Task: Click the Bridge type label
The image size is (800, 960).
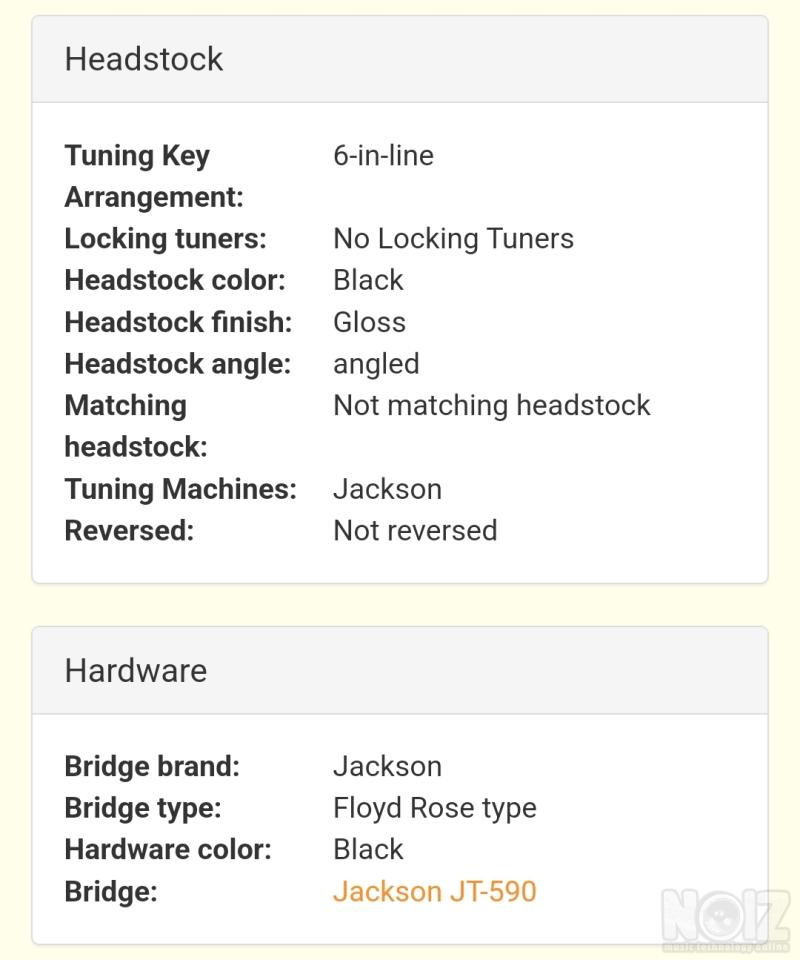Action: (x=143, y=808)
